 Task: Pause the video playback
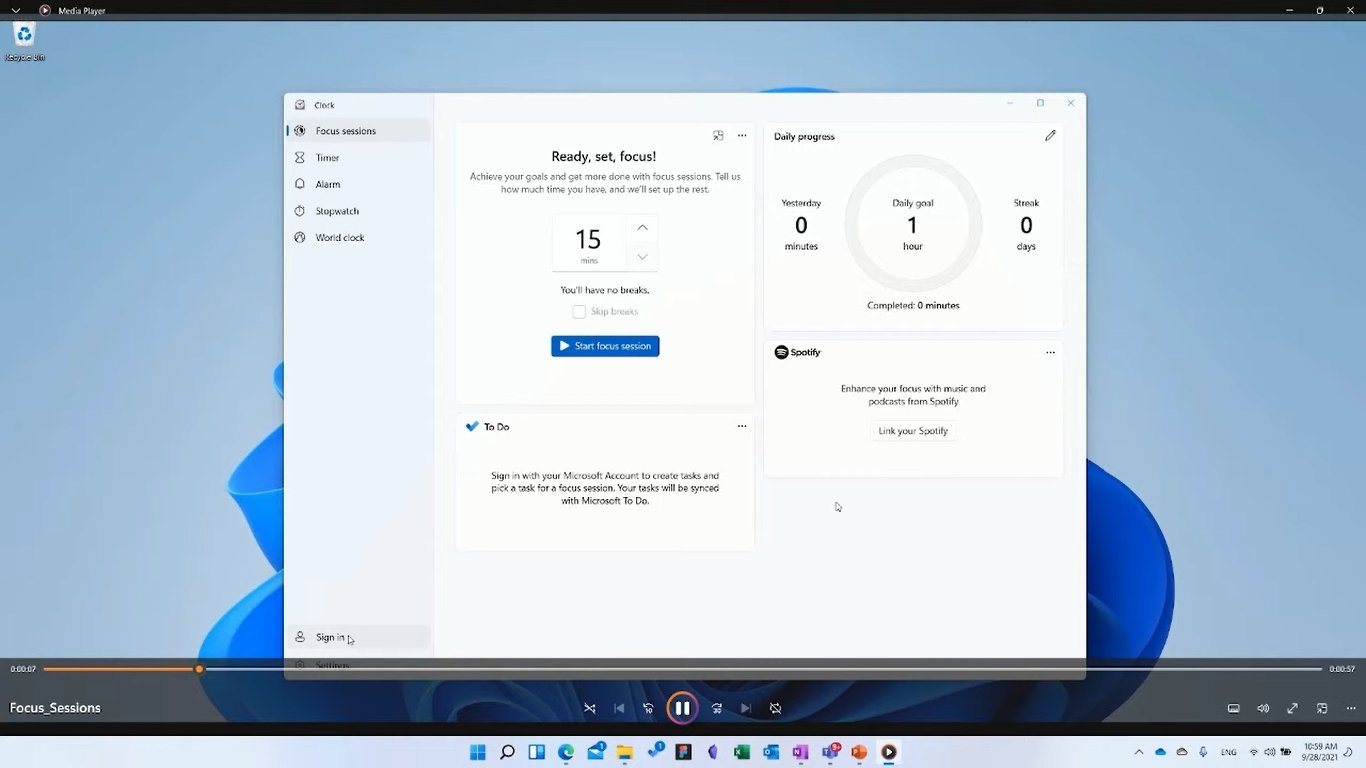click(682, 707)
